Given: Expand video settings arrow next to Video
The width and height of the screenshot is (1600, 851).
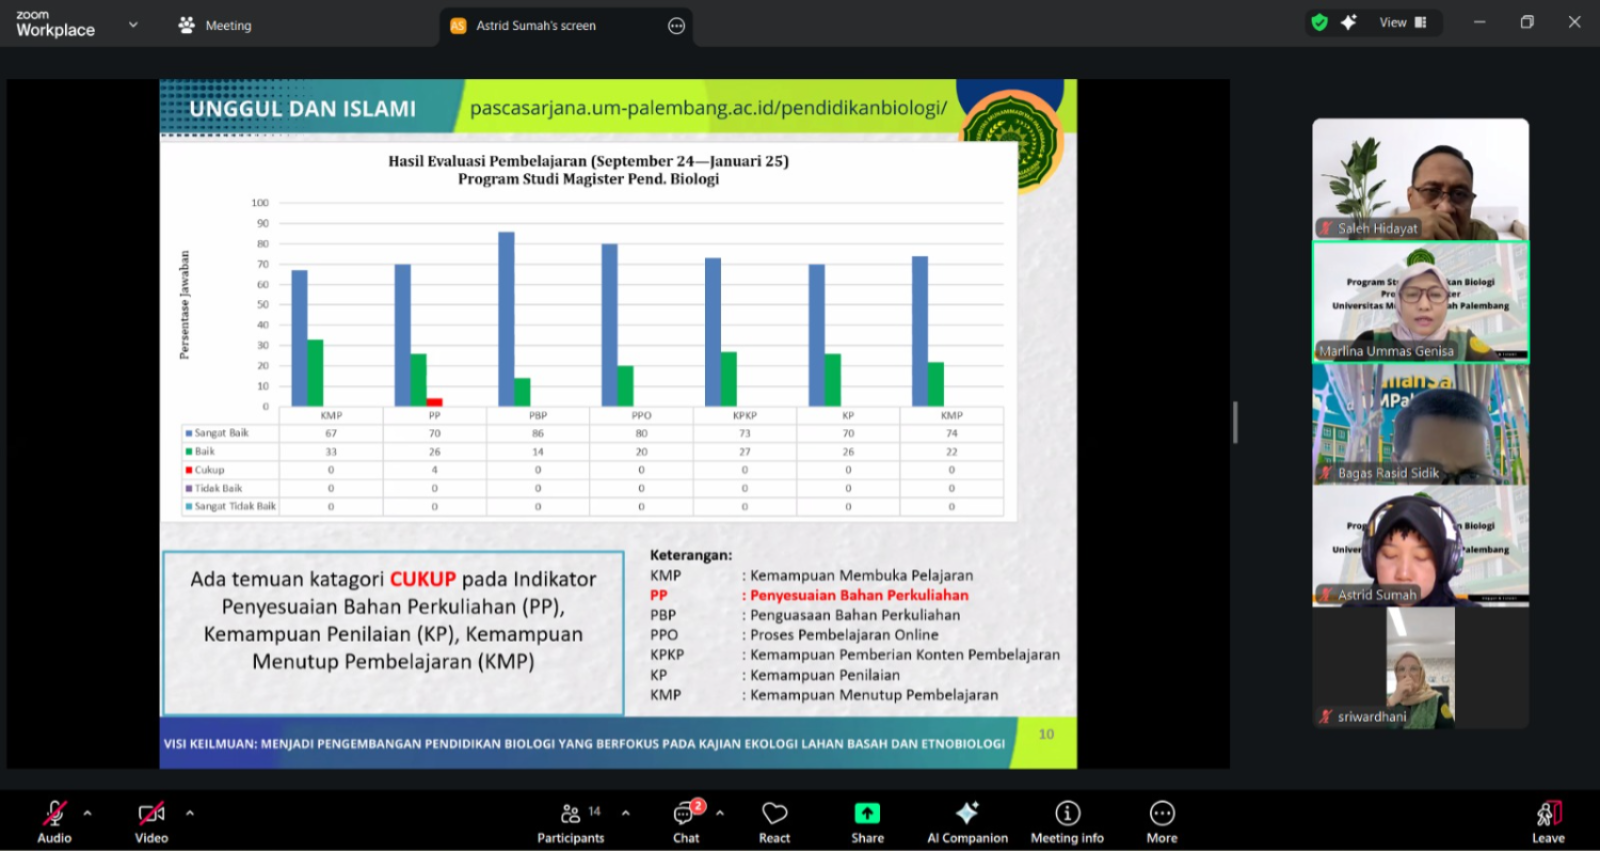Looking at the screenshot, I should pyautogui.click(x=190, y=813).
